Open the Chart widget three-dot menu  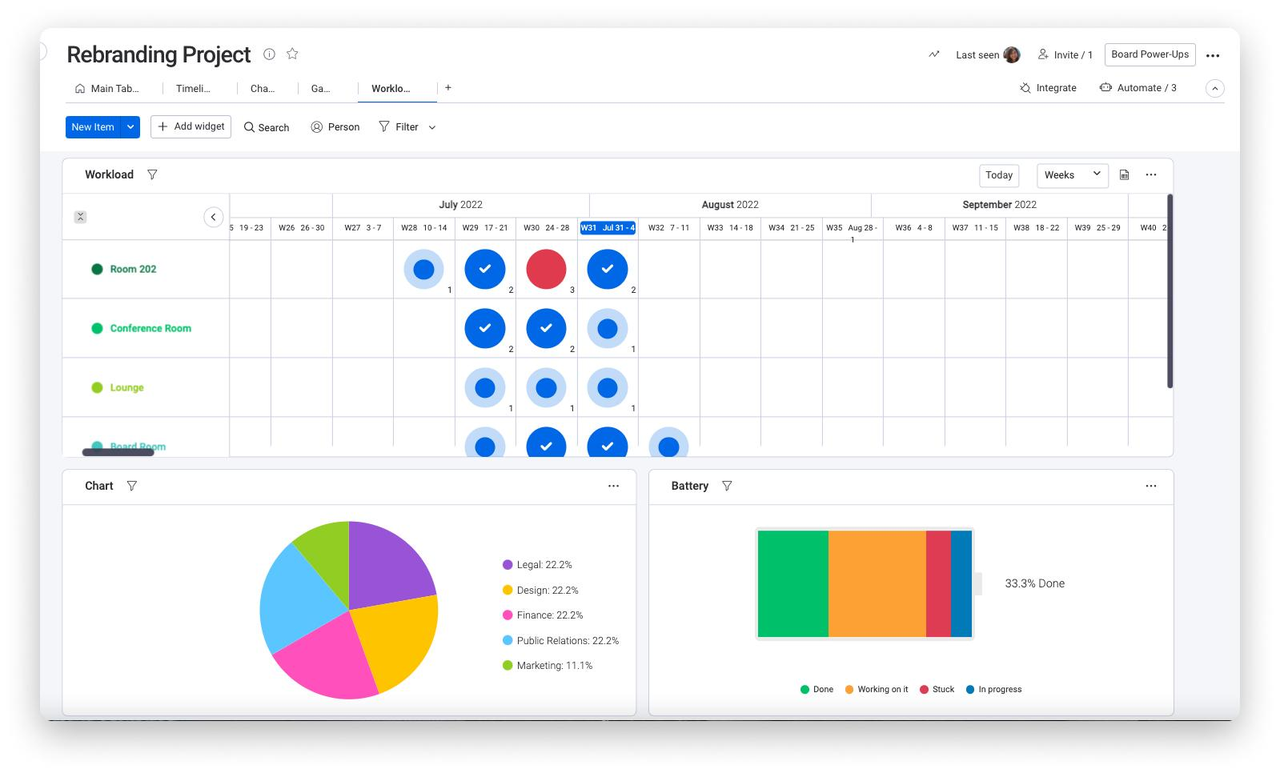pyautogui.click(x=613, y=486)
